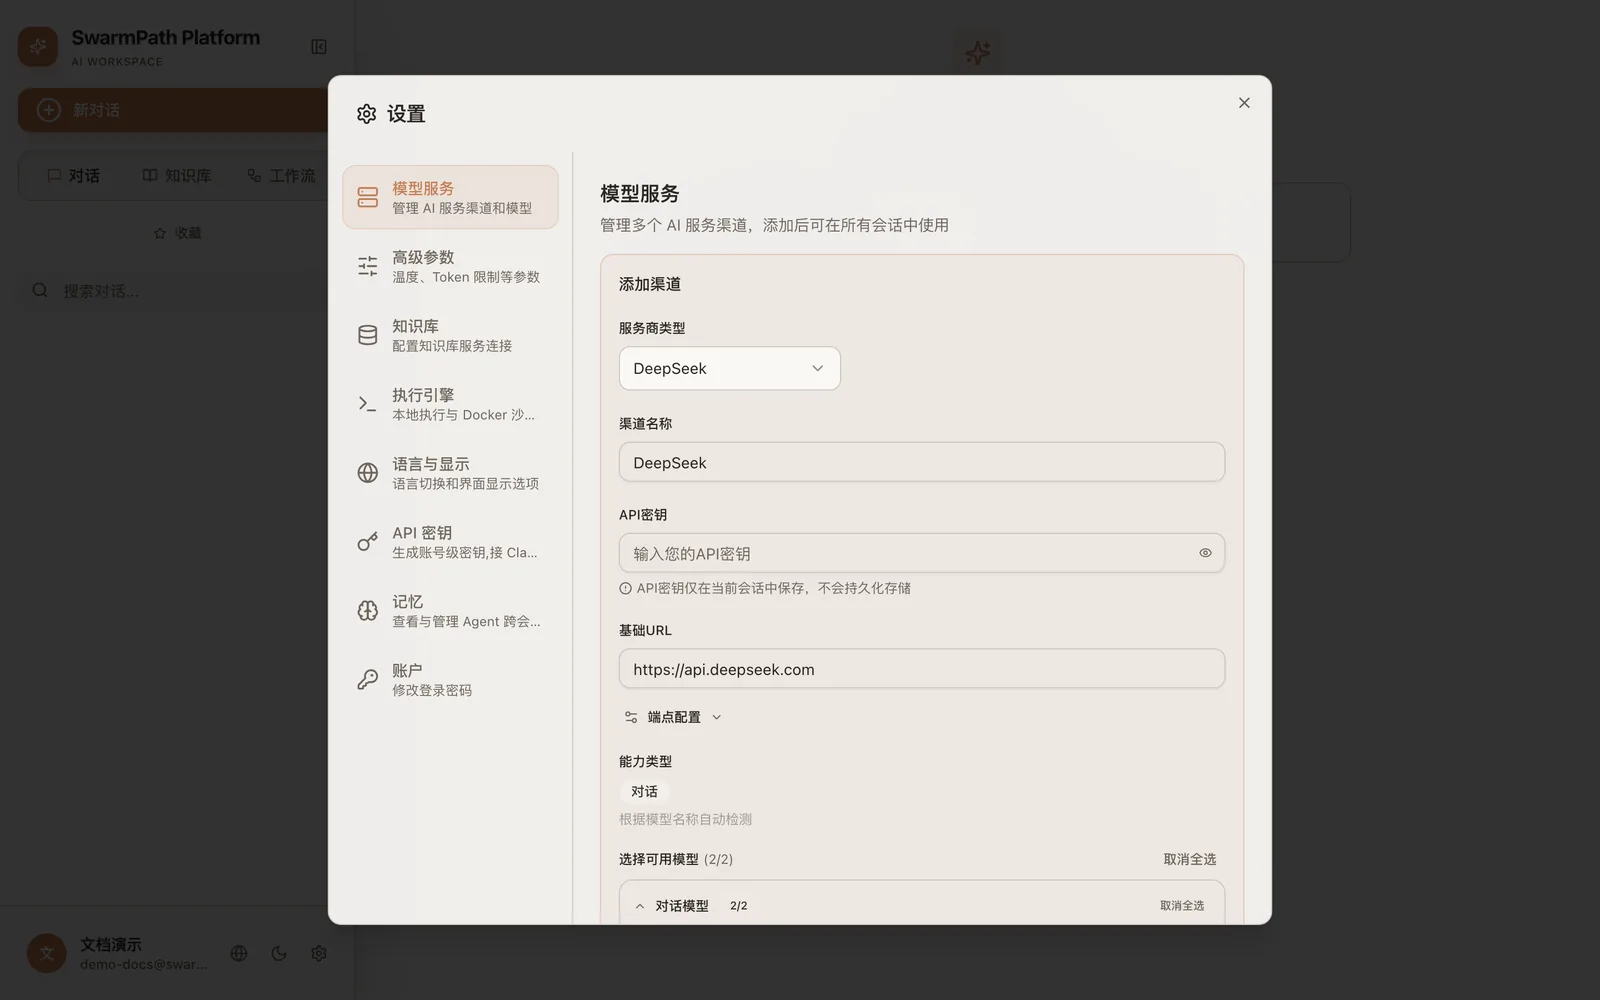Click the 添加渠道 heading text
Screen dimensions: 1600x1000
pyautogui.click(x=650, y=284)
